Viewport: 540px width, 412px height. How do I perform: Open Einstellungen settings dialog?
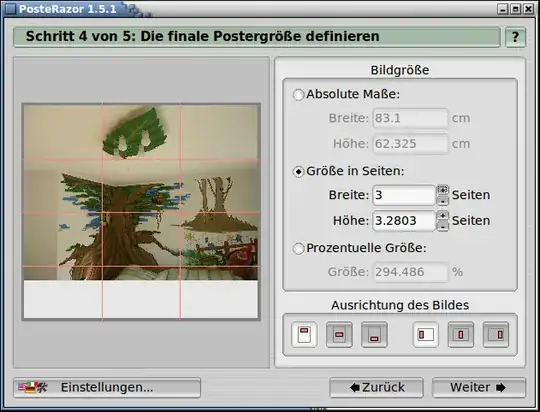click(x=107, y=388)
